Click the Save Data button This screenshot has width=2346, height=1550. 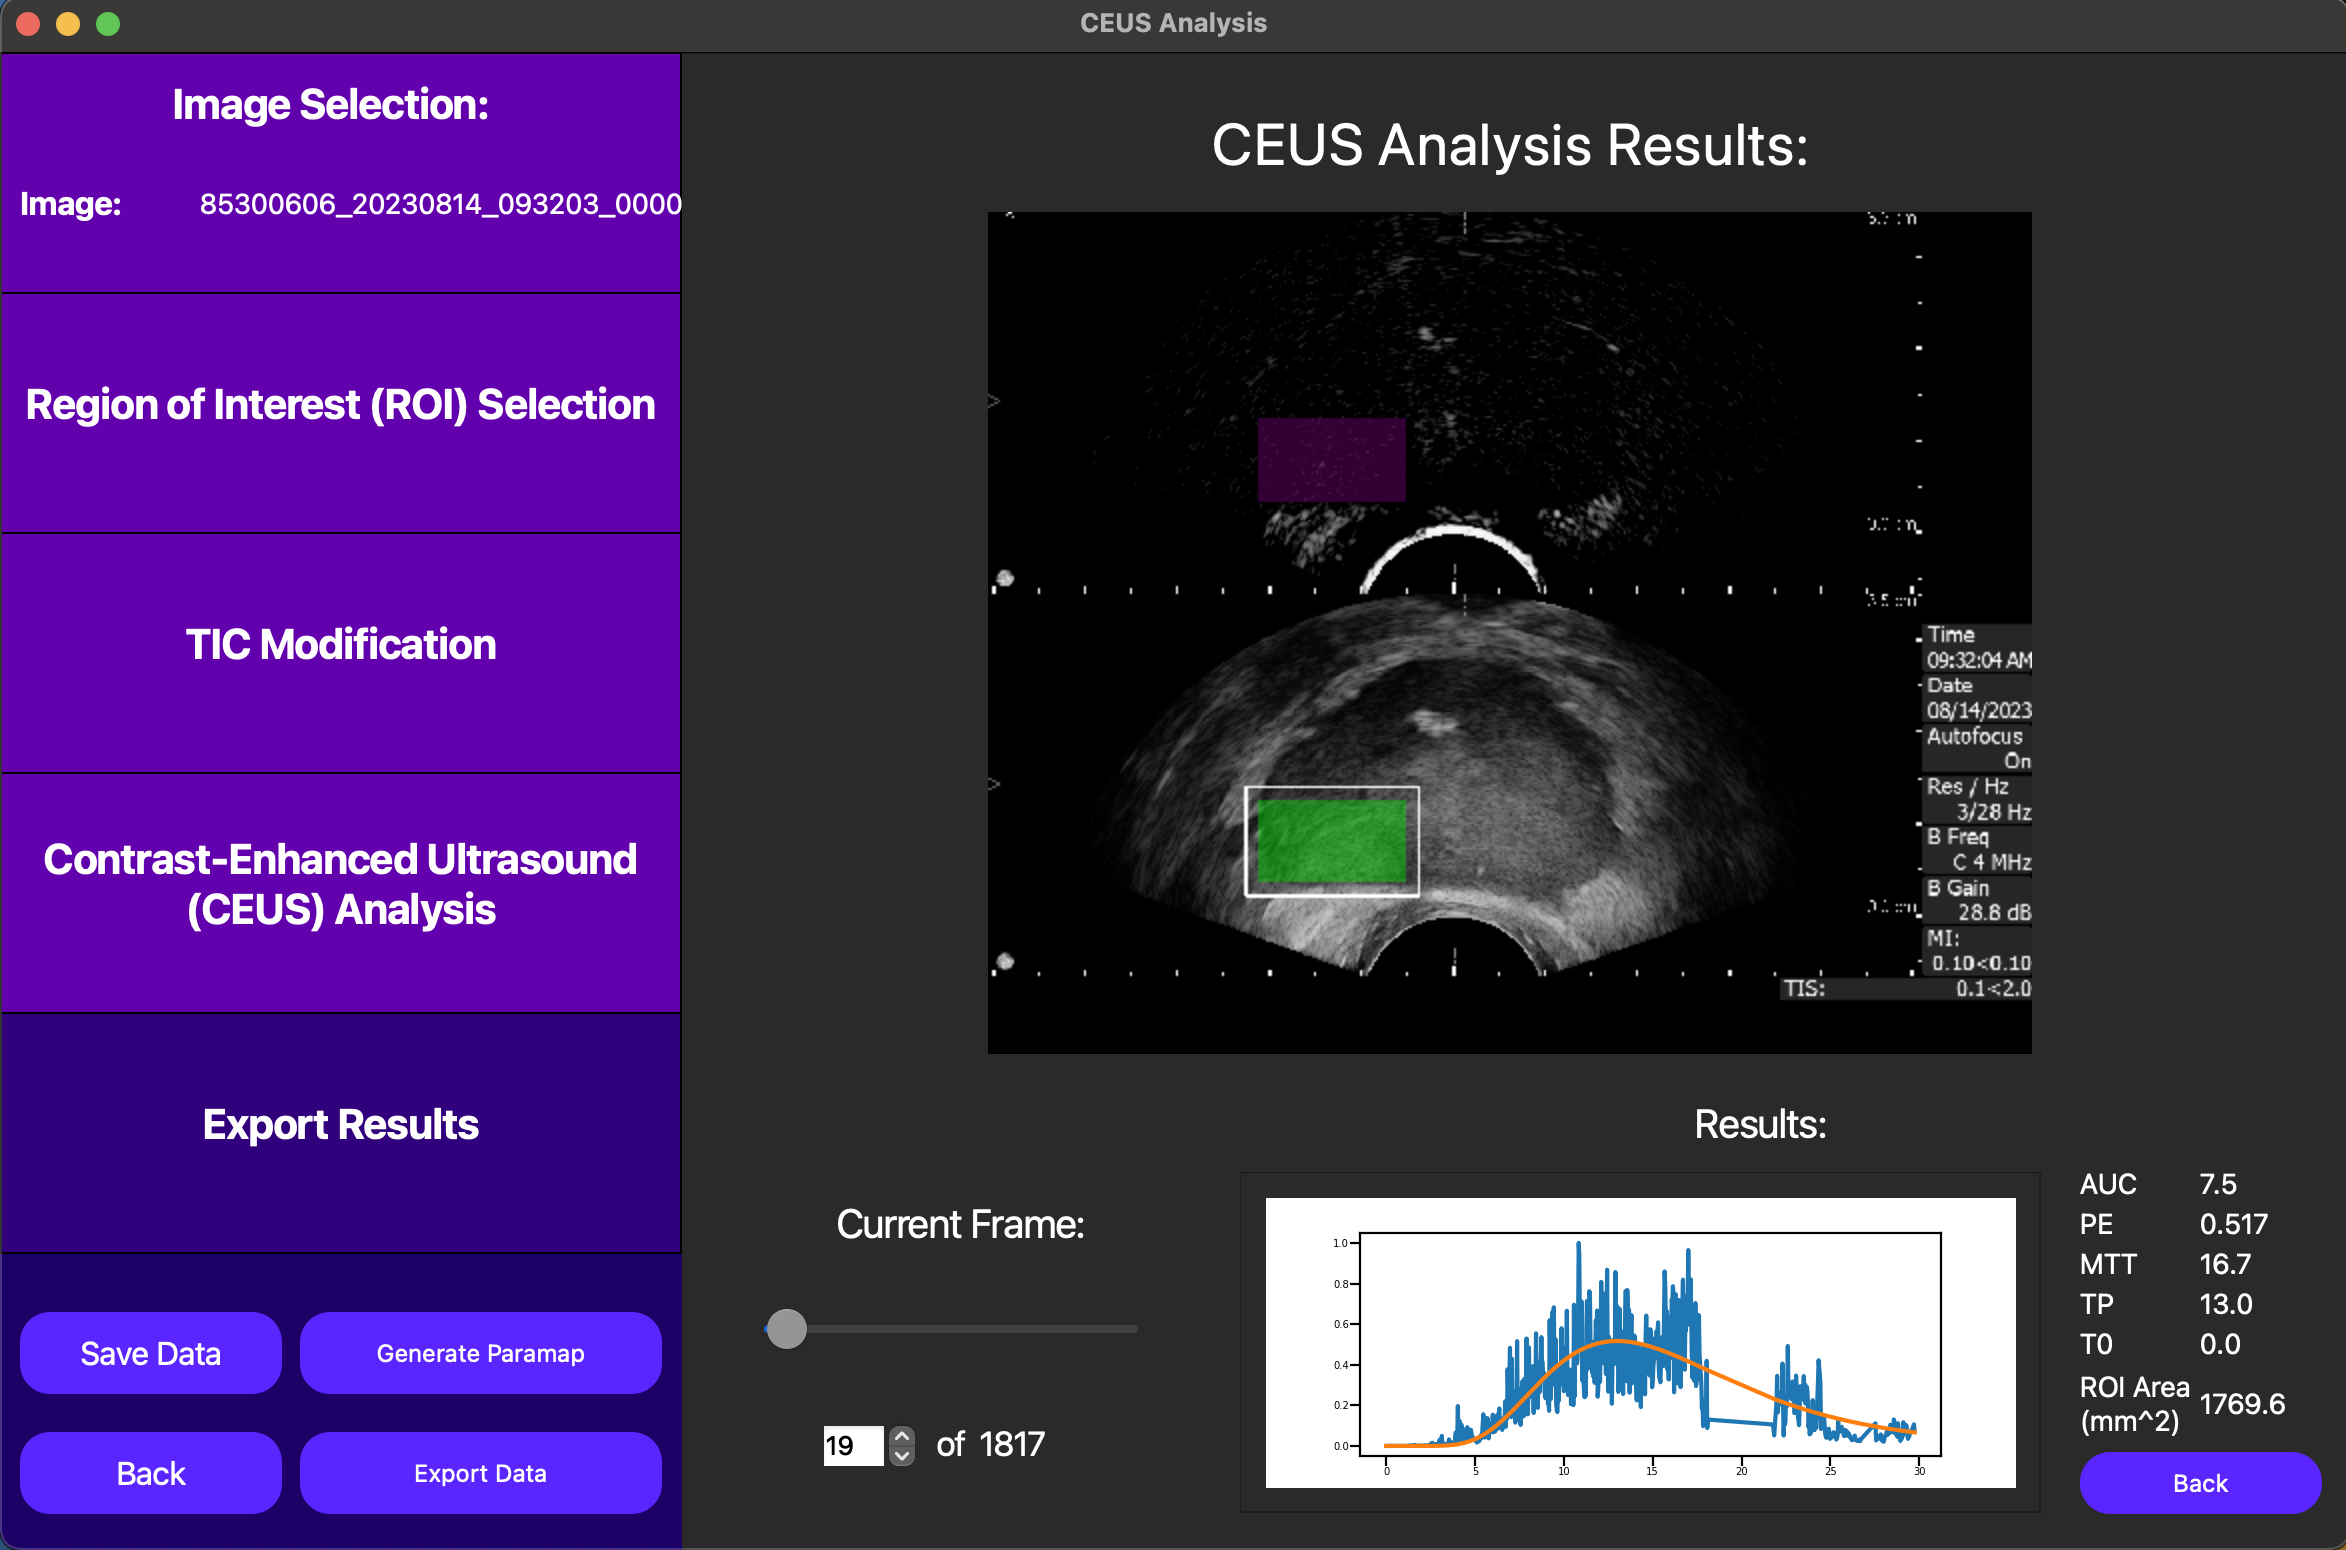pyautogui.click(x=151, y=1353)
